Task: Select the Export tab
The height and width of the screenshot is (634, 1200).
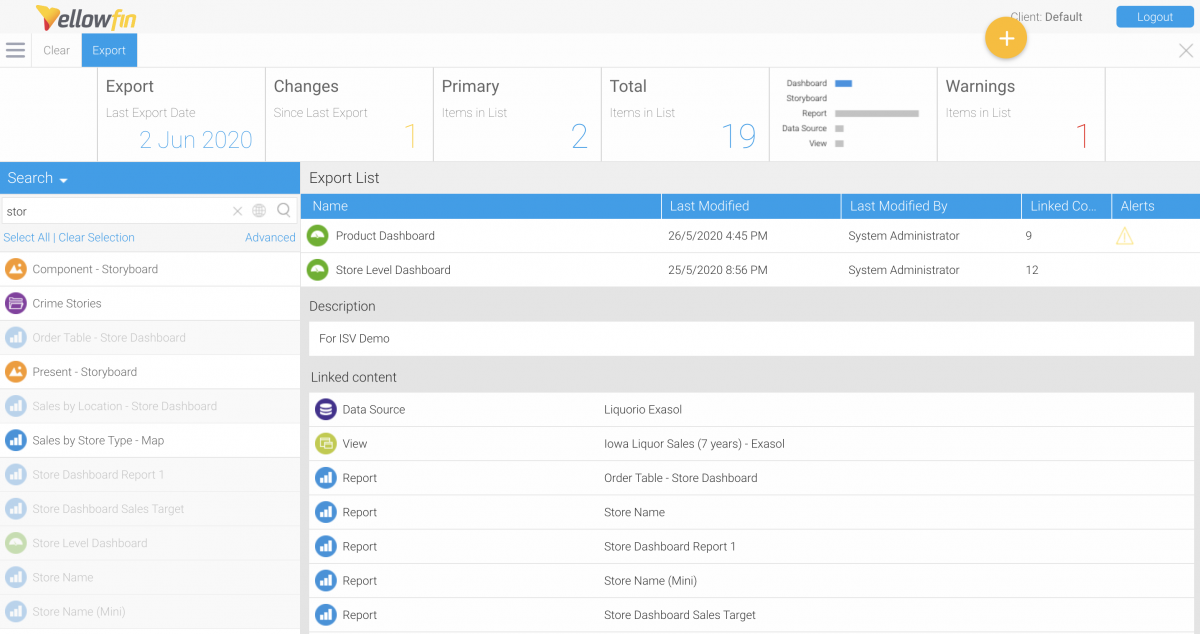Action: (x=109, y=51)
